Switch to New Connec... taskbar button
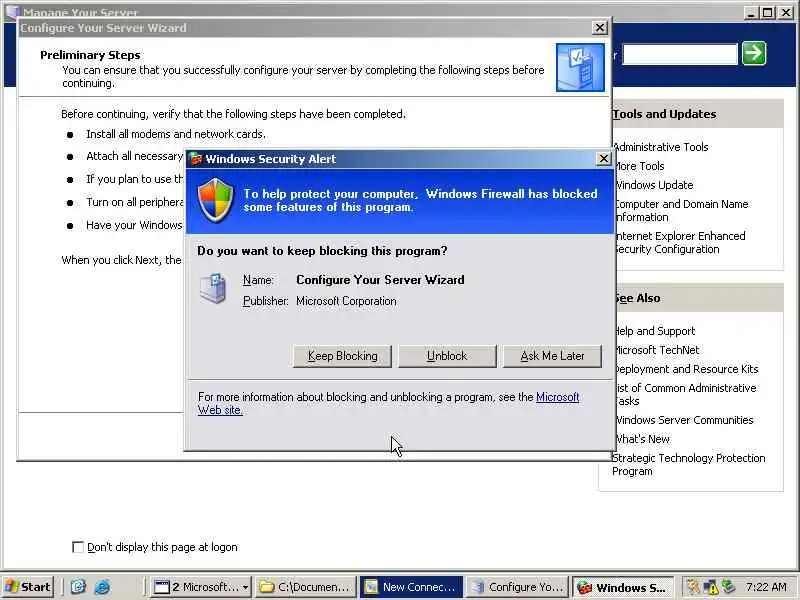800x600 pixels. pyautogui.click(x=411, y=587)
